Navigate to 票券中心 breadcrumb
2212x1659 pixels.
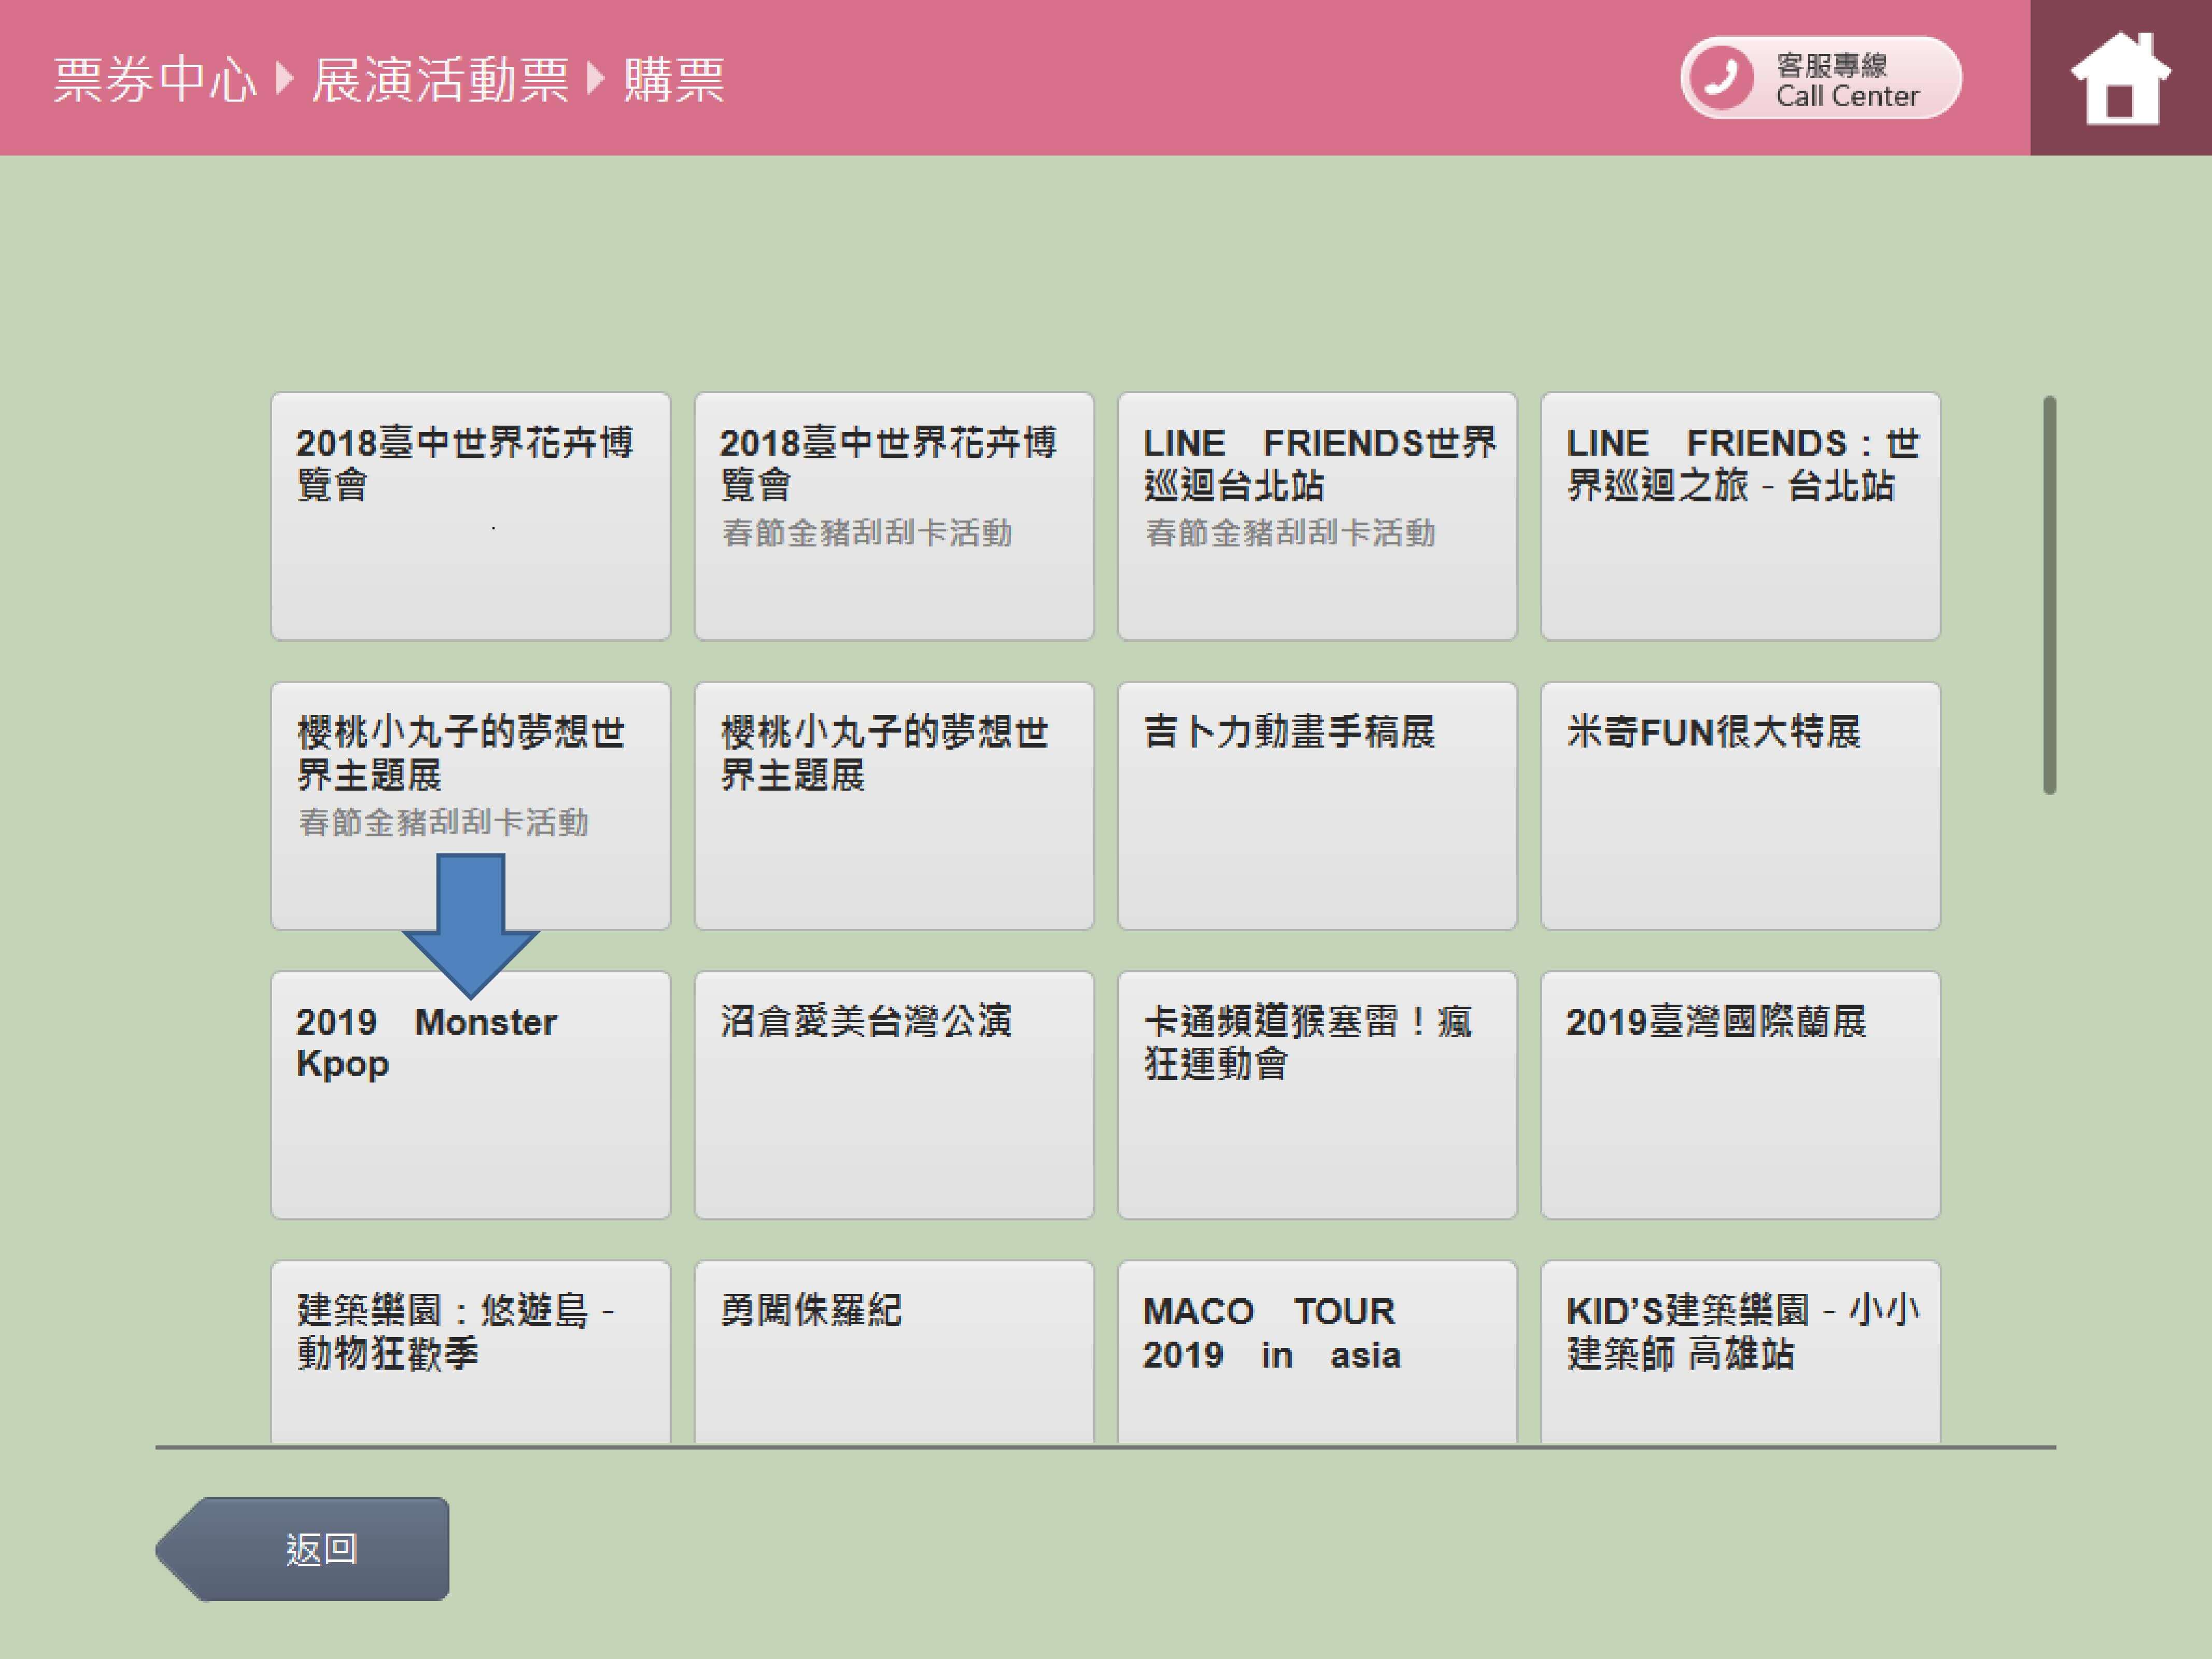(x=155, y=79)
